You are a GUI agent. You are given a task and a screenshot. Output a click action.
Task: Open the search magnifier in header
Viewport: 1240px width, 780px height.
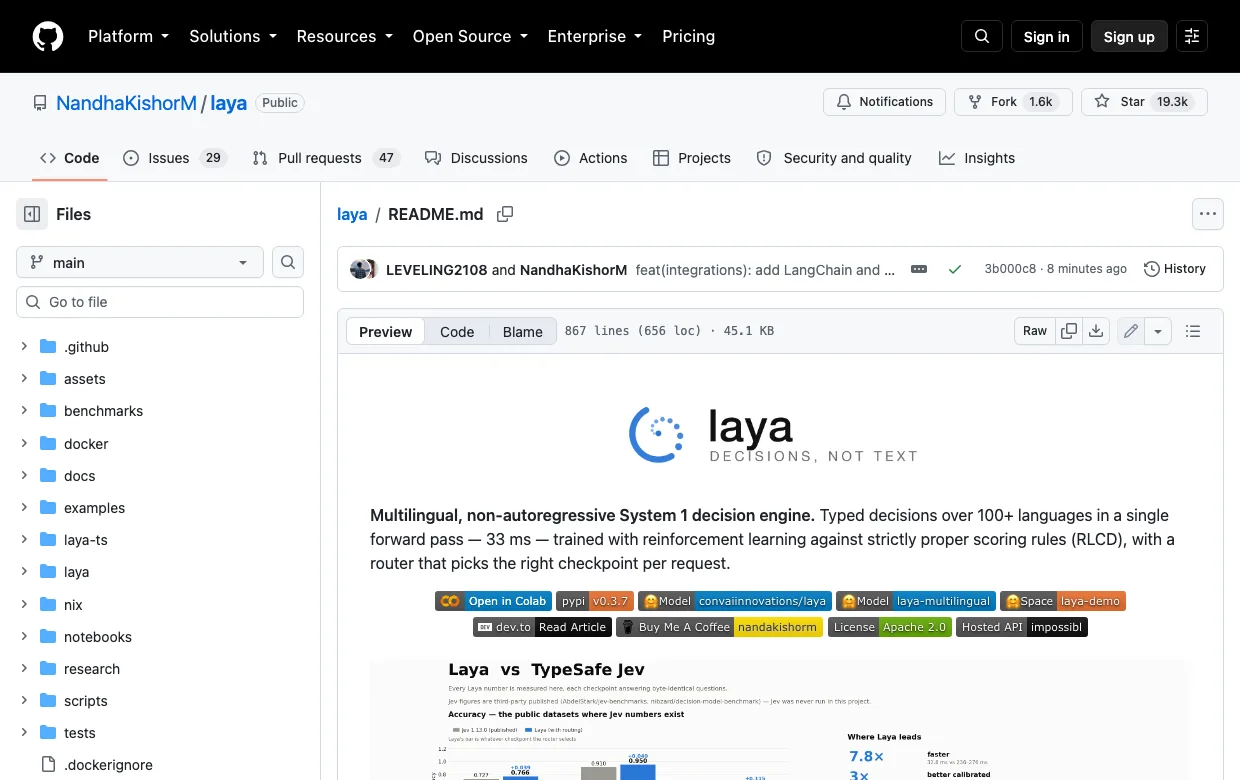982,36
